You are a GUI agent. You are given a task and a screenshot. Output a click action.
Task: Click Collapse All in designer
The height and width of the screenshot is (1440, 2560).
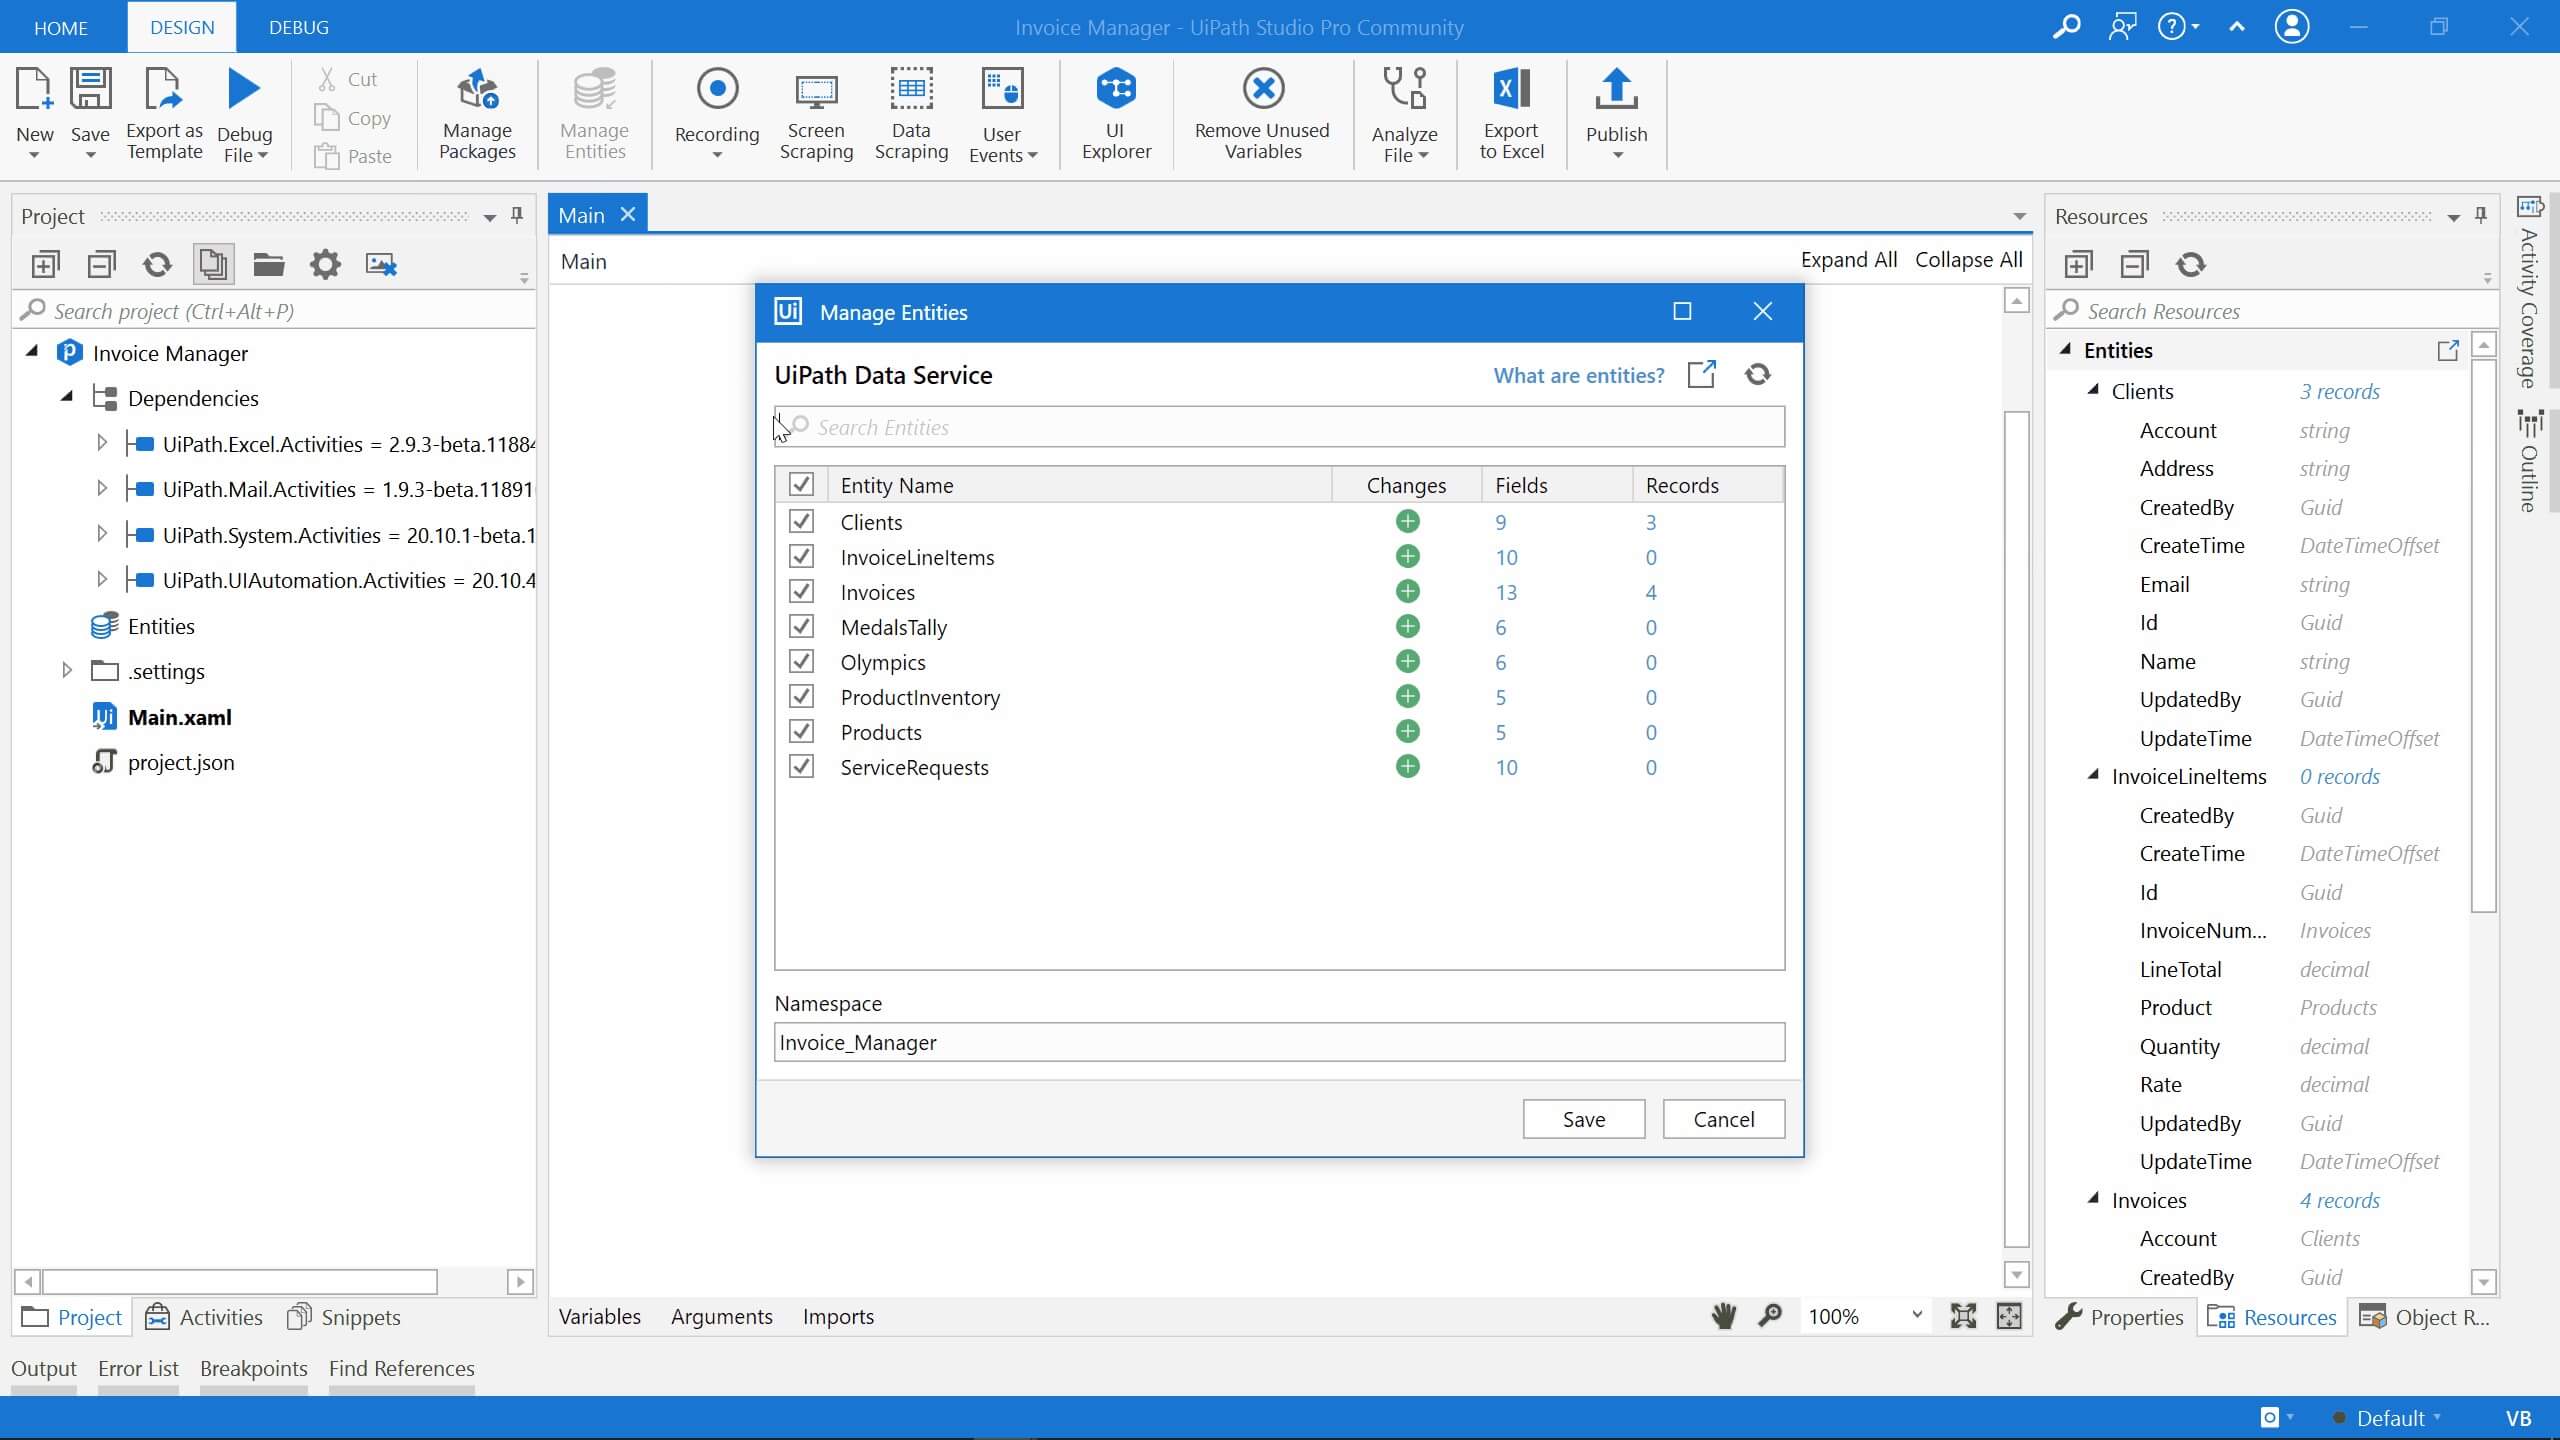[1969, 260]
